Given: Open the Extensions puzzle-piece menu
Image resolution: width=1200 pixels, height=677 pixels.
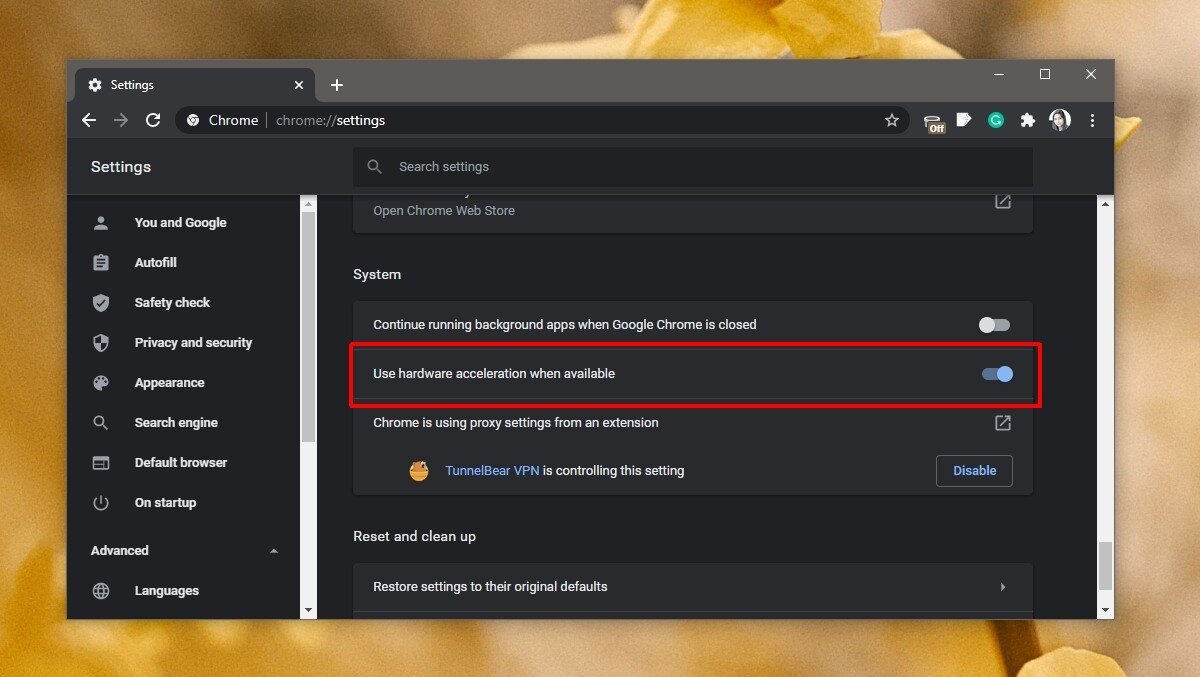Looking at the screenshot, I should (1027, 120).
